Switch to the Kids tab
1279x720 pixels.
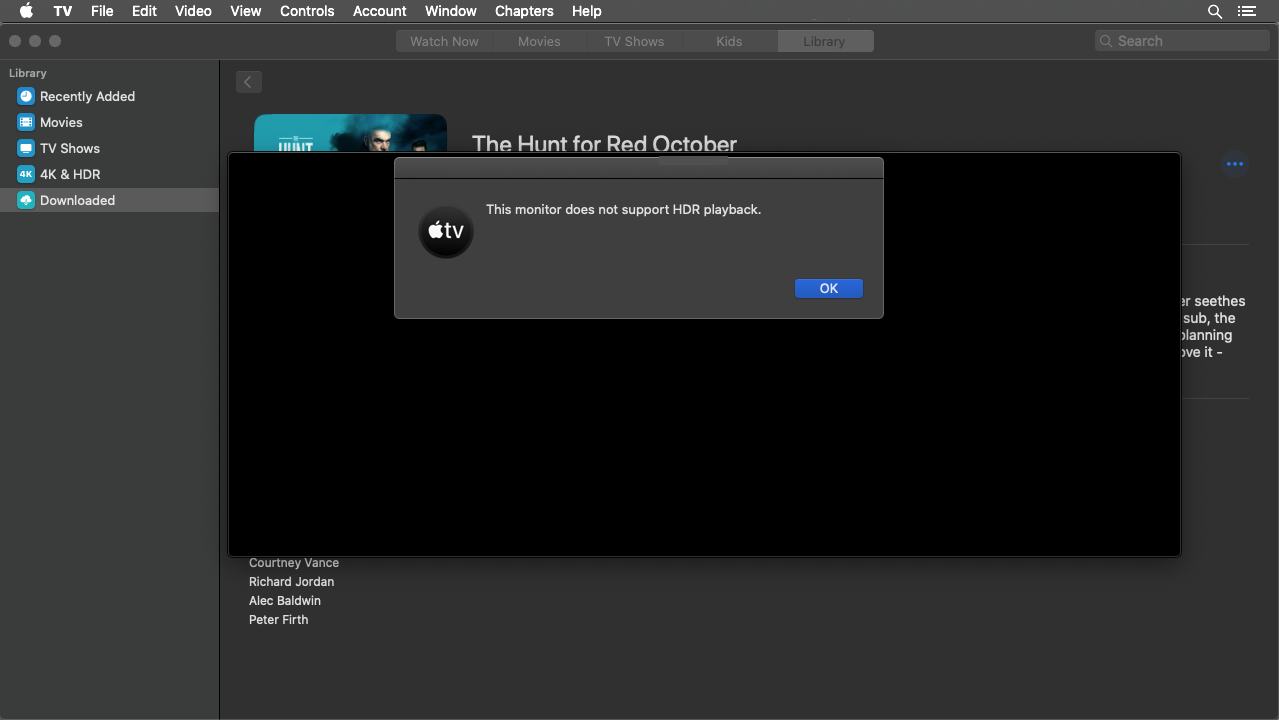click(729, 41)
